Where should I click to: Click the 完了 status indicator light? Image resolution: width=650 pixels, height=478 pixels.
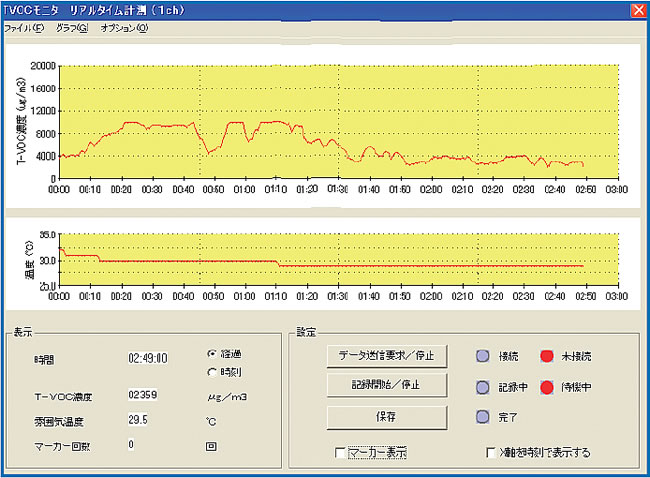tap(481, 416)
